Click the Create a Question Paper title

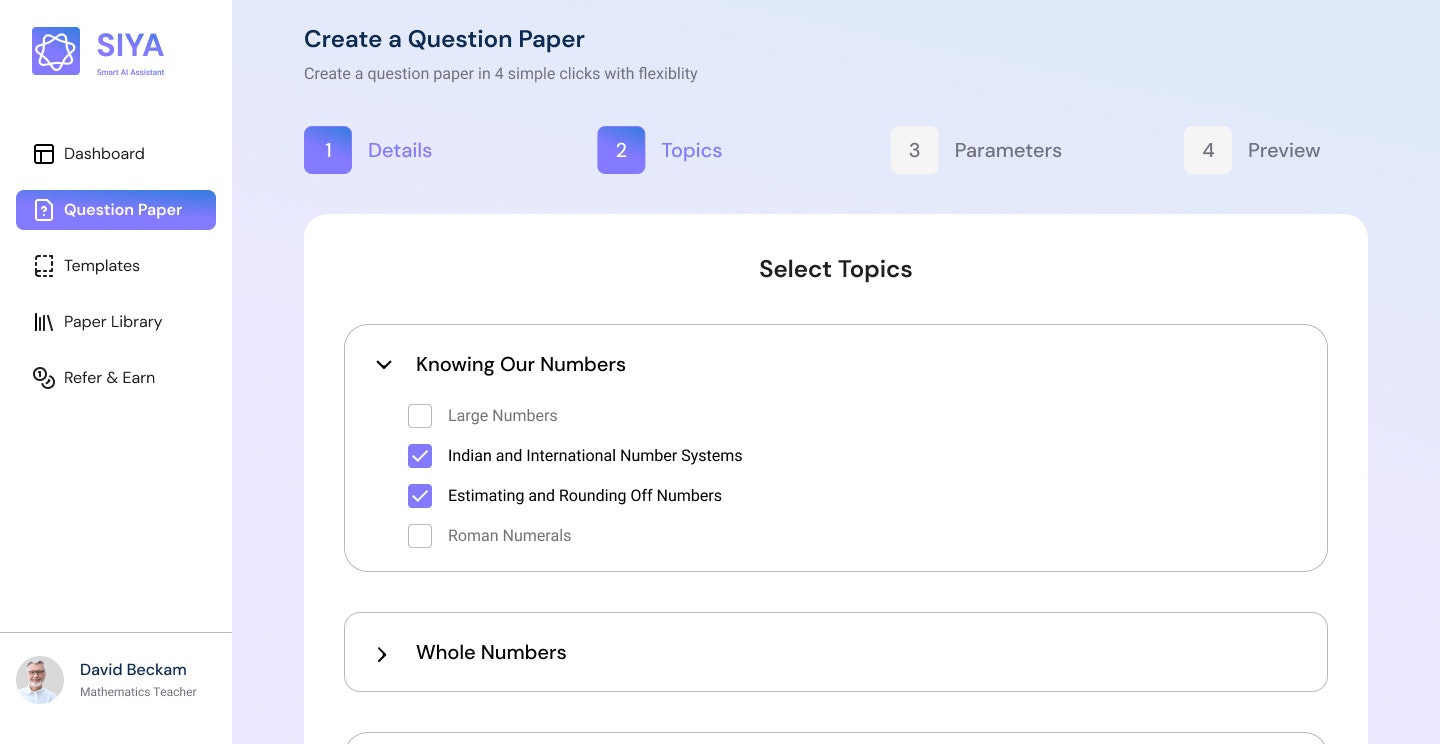tap(444, 39)
